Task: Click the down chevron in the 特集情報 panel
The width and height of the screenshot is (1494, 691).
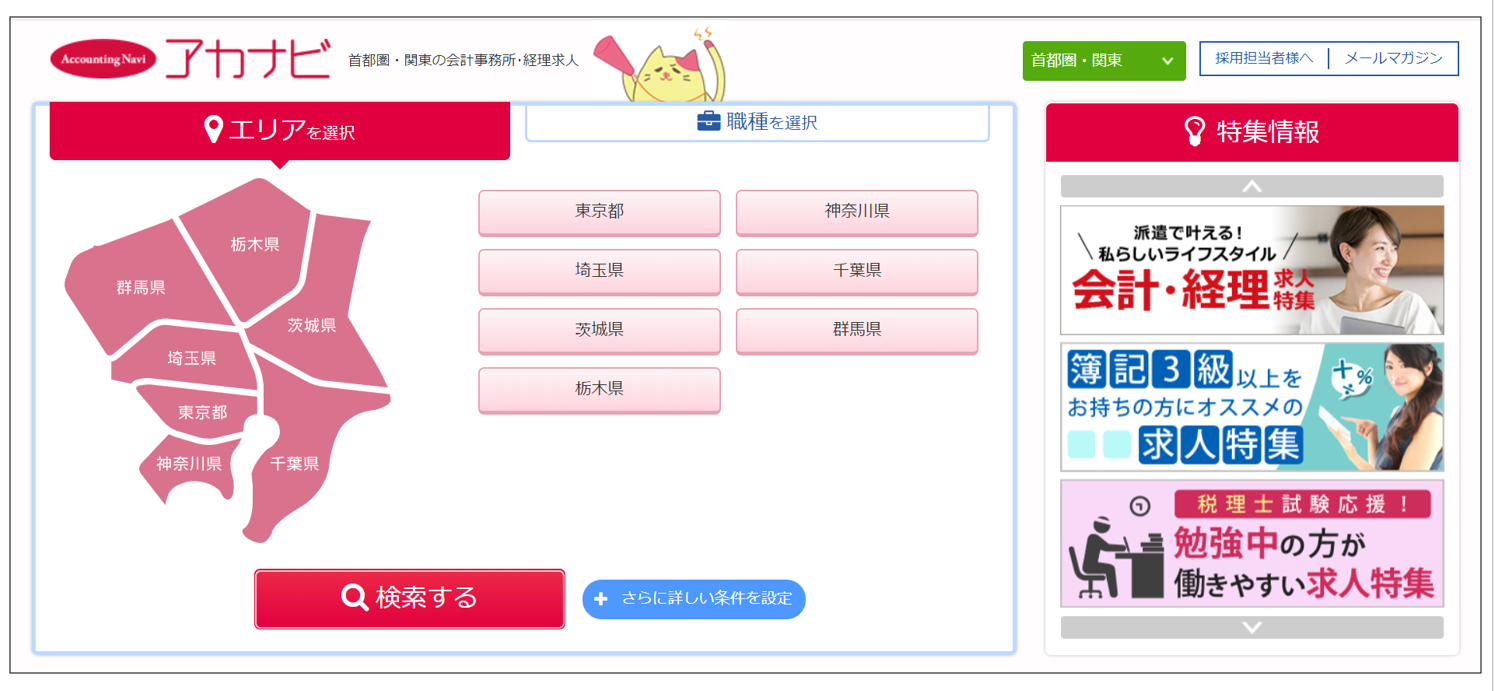Action: pyautogui.click(x=1252, y=627)
